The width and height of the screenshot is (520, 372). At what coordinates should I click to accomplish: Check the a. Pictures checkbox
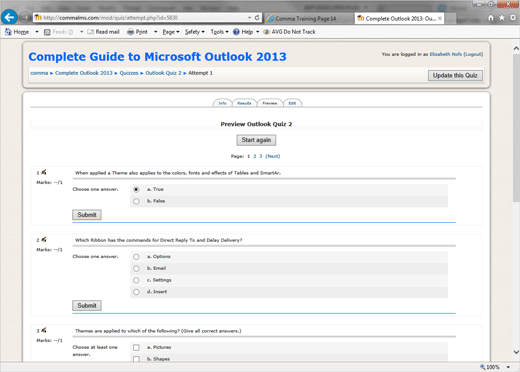point(136,347)
